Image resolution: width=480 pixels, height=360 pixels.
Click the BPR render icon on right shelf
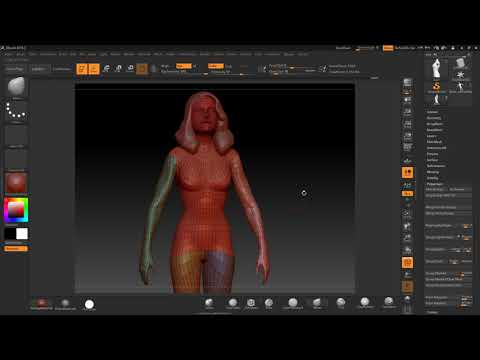pos(407,83)
